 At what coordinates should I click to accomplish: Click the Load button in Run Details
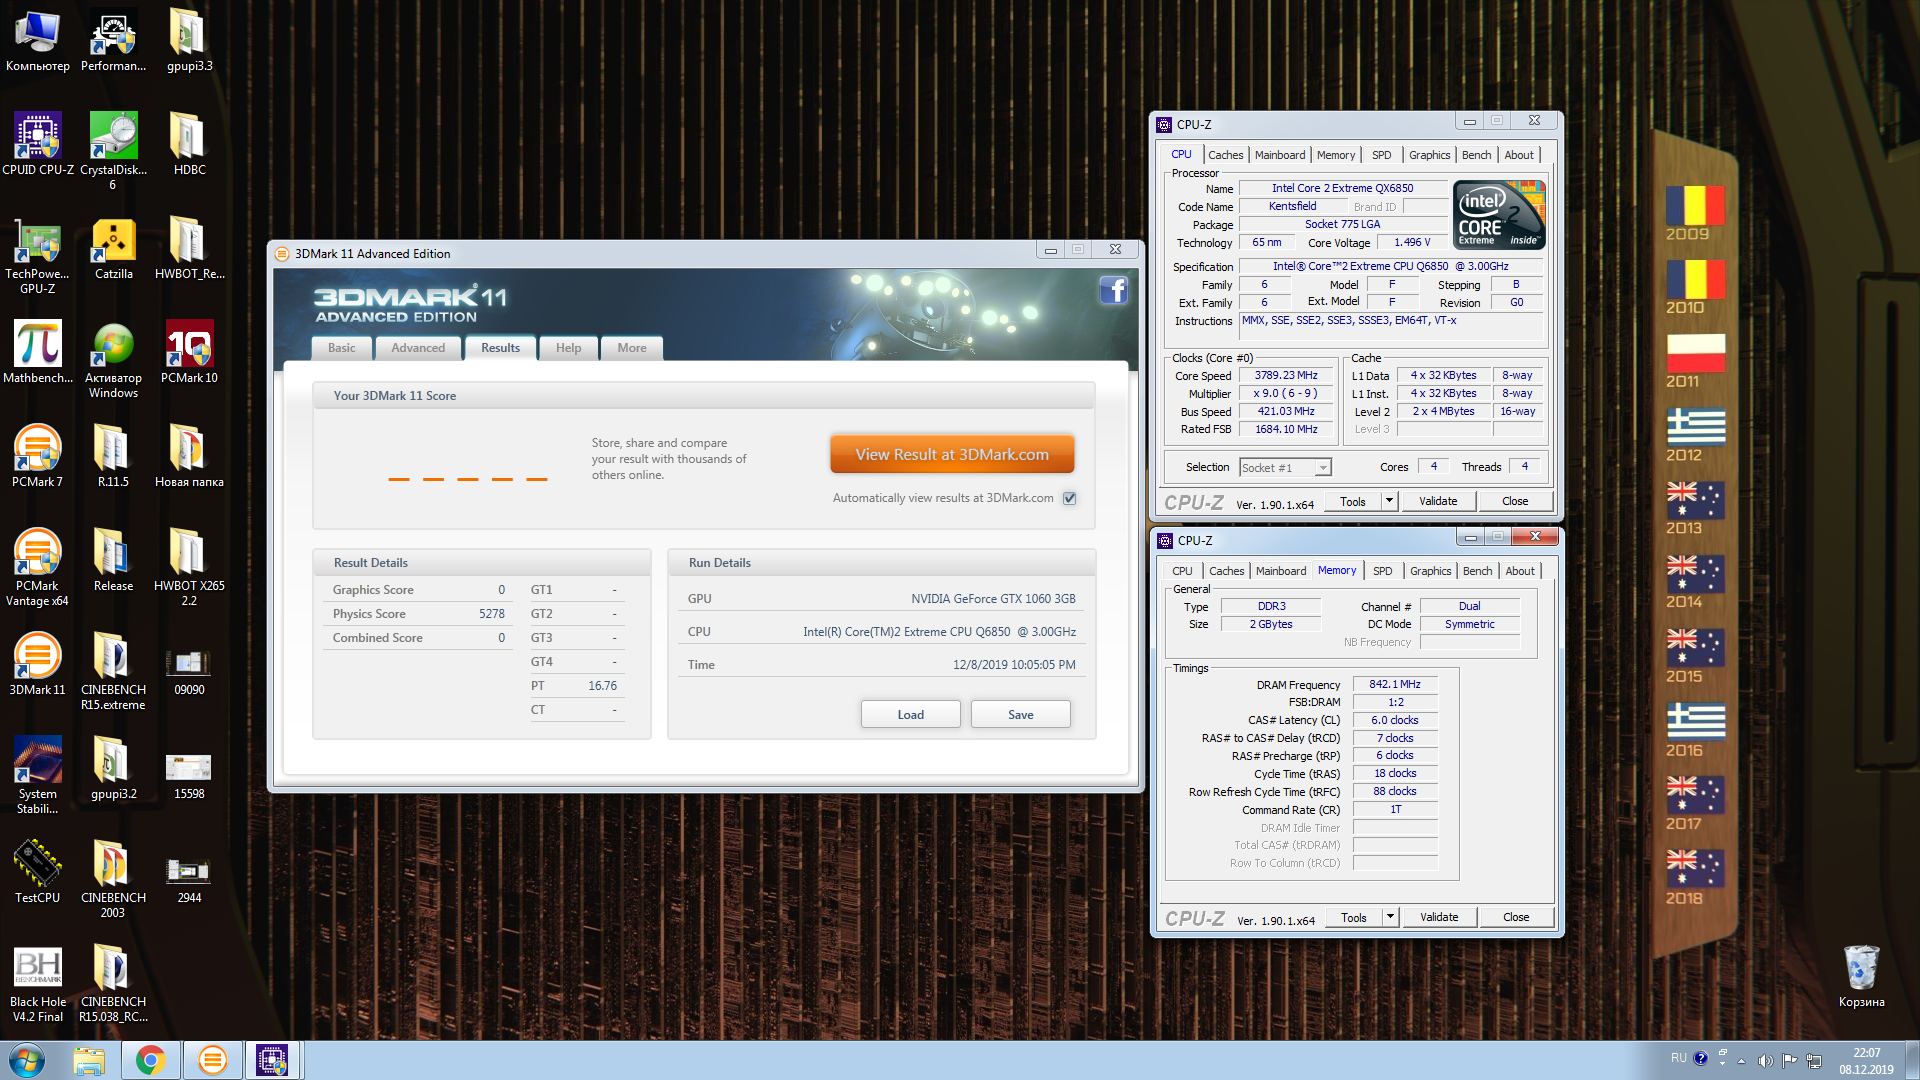[x=911, y=714]
